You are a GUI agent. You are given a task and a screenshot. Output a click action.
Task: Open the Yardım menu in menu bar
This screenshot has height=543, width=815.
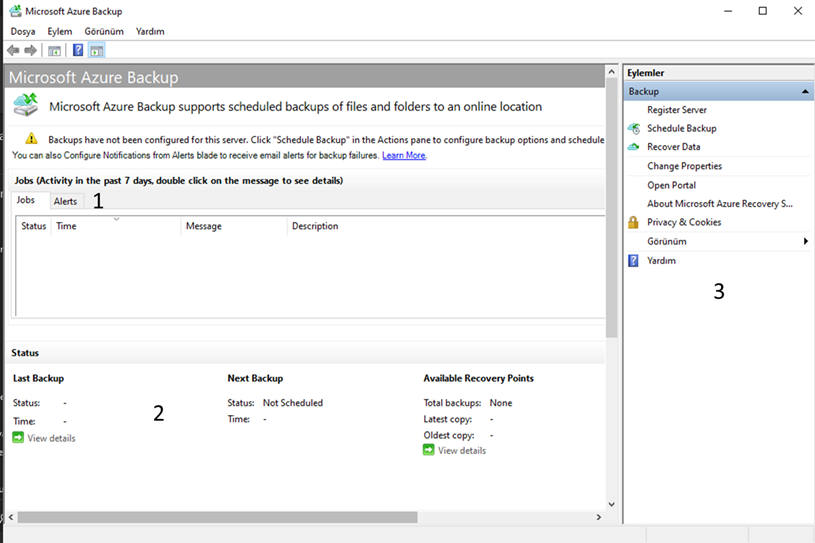click(x=150, y=31)
